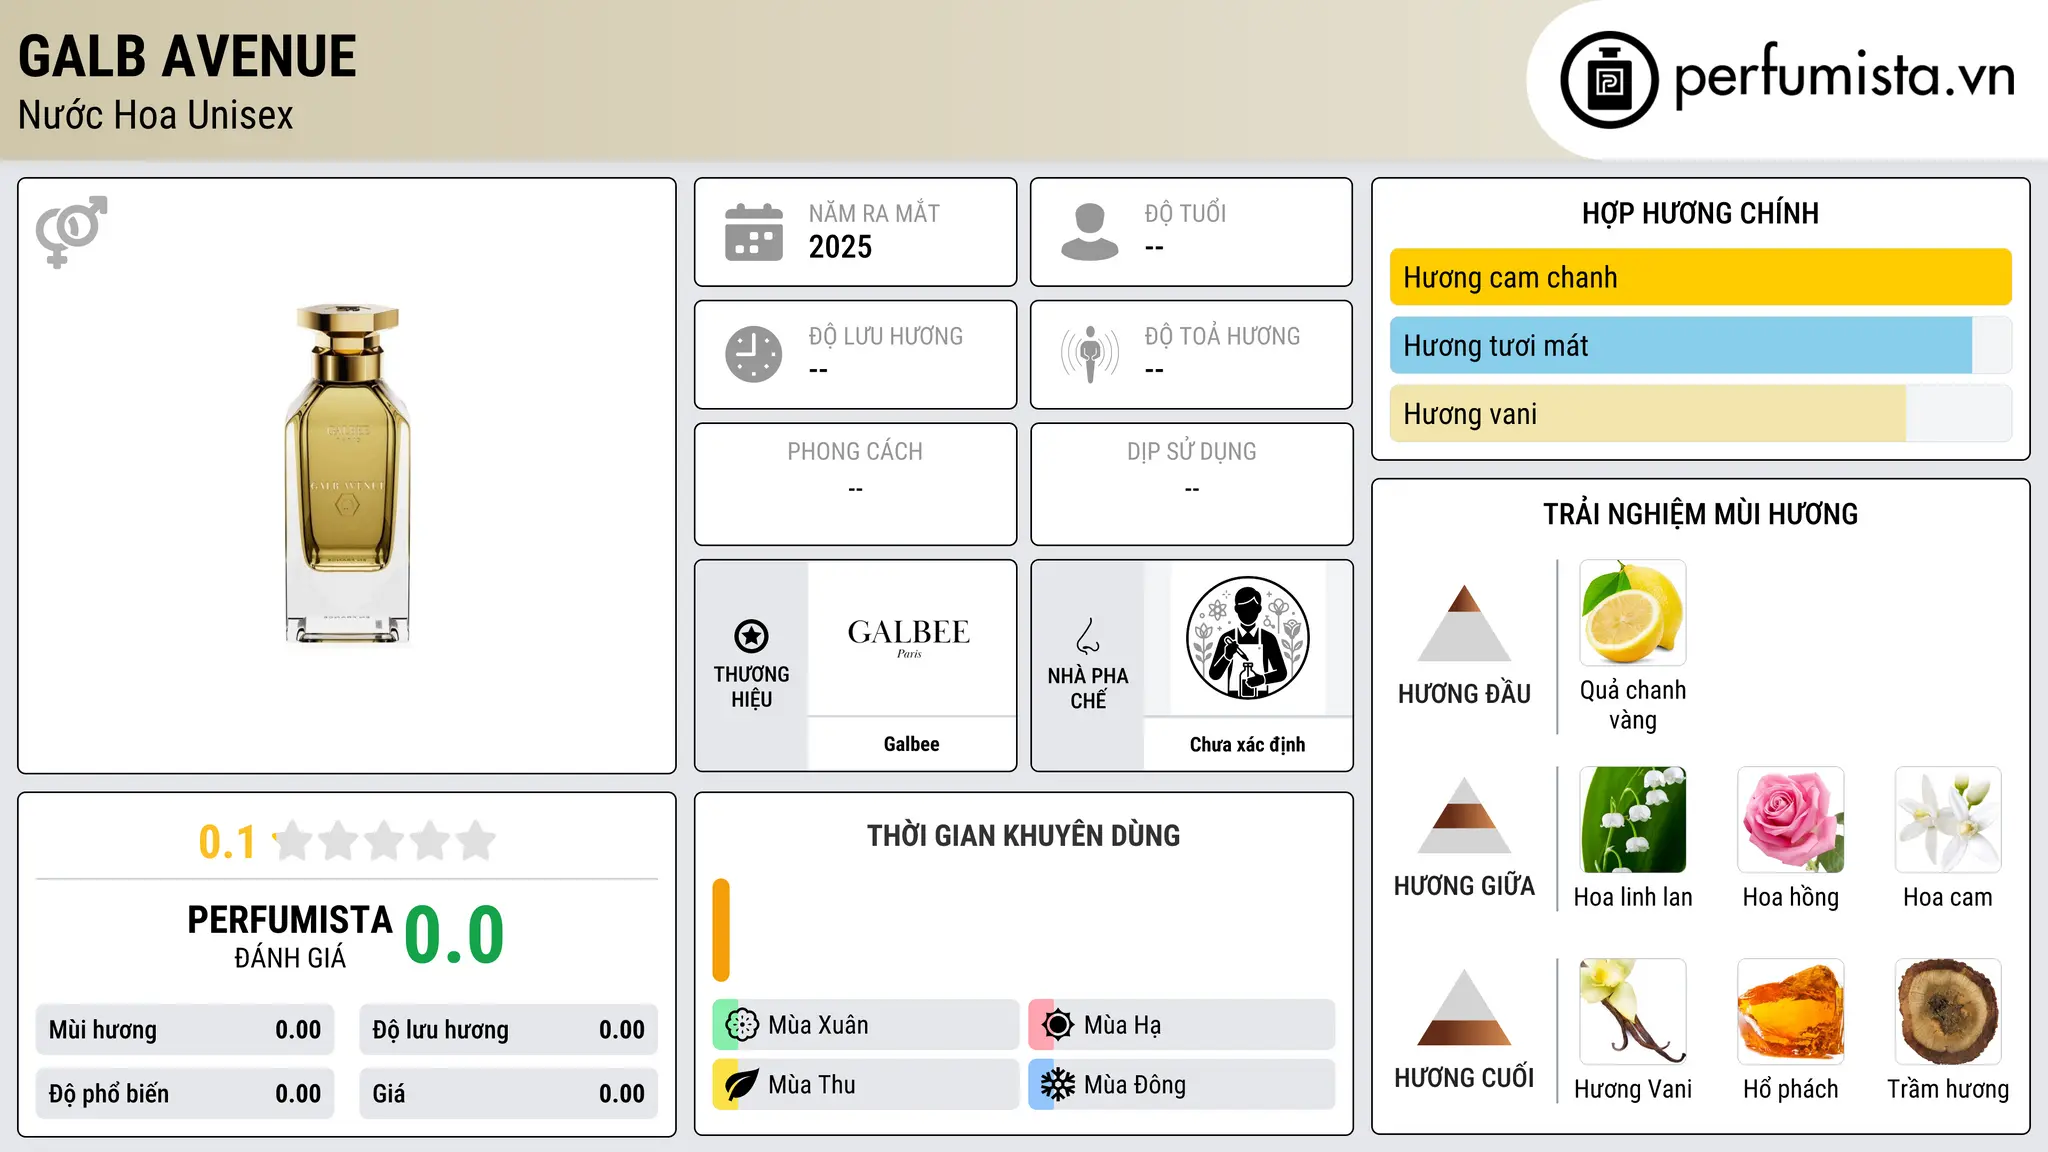Image resolution: width=2048 pixels, height=1152 pixels.
Task: Click the nose icon above Nhà pha chế
Action: coord(1088,636)
